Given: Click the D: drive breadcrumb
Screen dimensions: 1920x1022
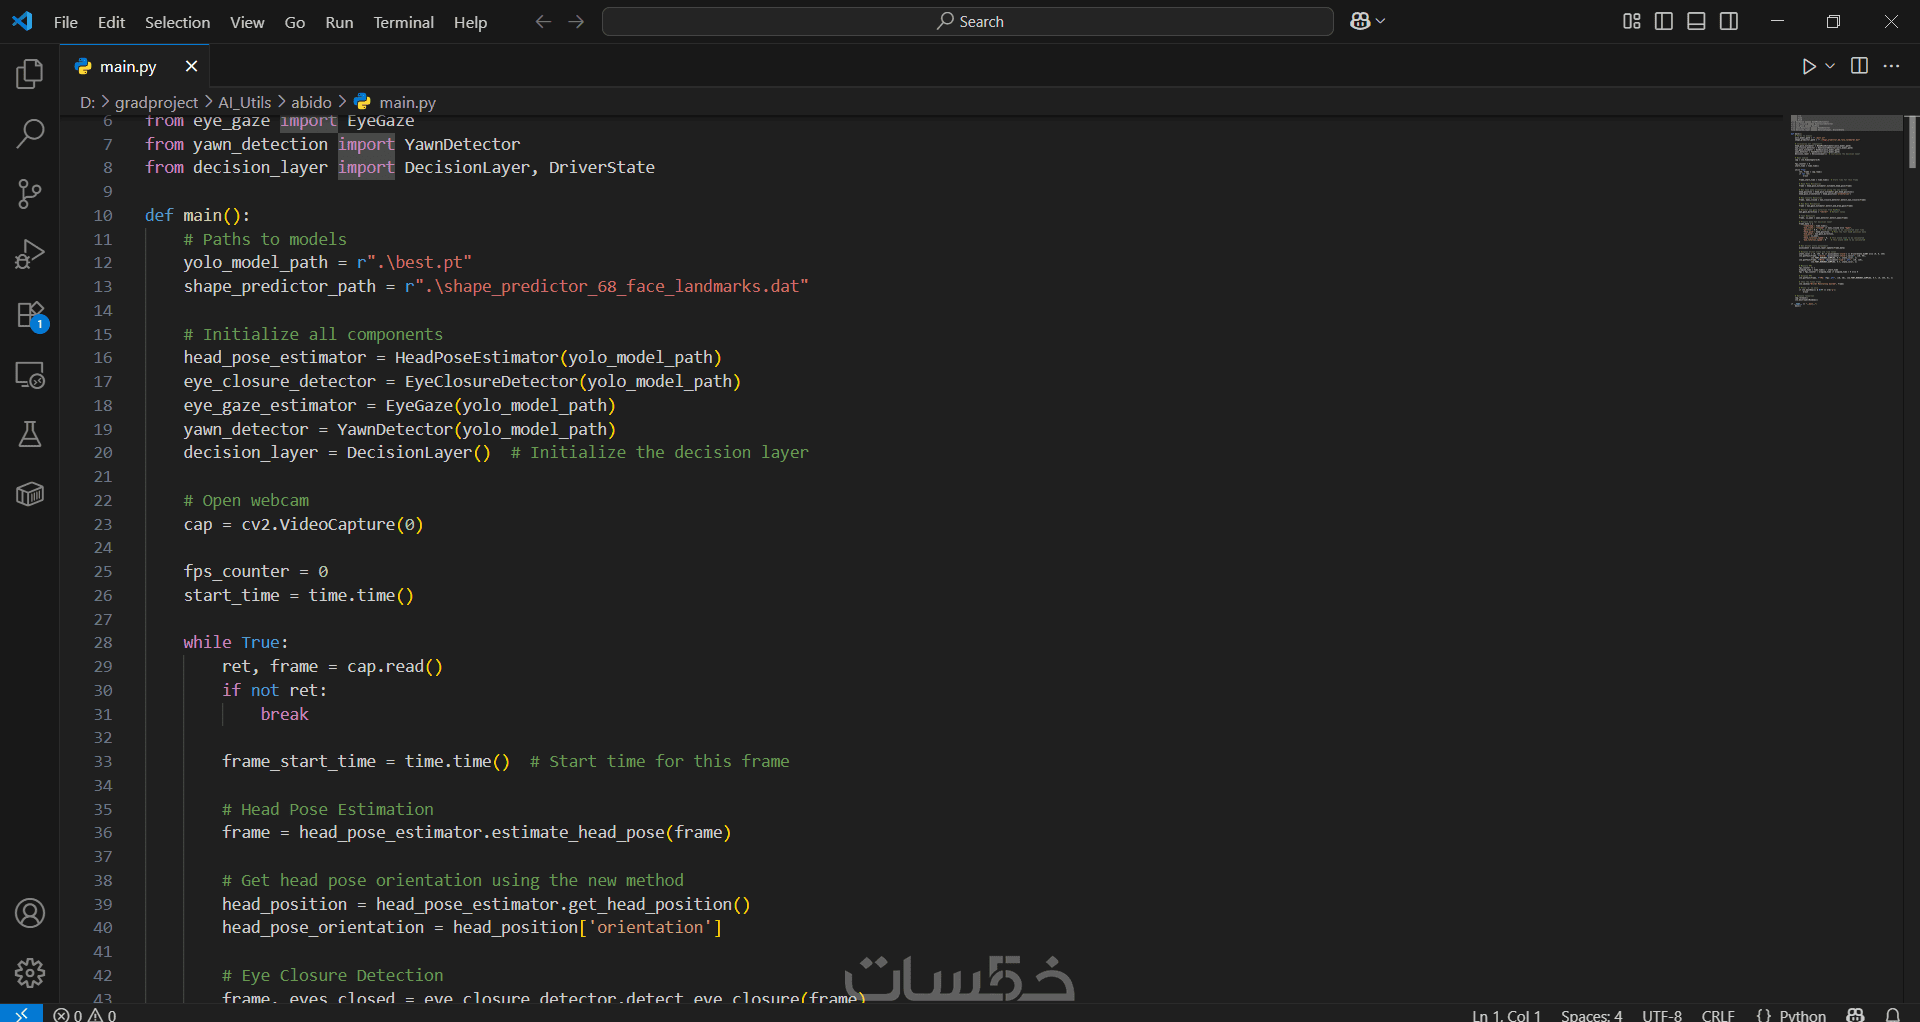Looking at the screenshot, I should (x=87, y=102).
